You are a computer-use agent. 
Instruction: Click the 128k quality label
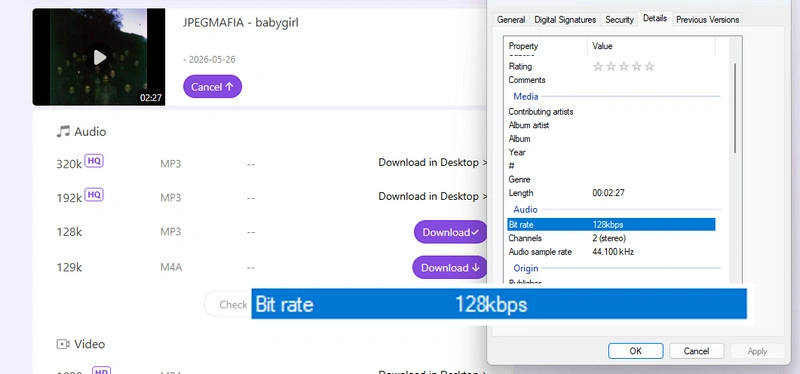[69, 232]
